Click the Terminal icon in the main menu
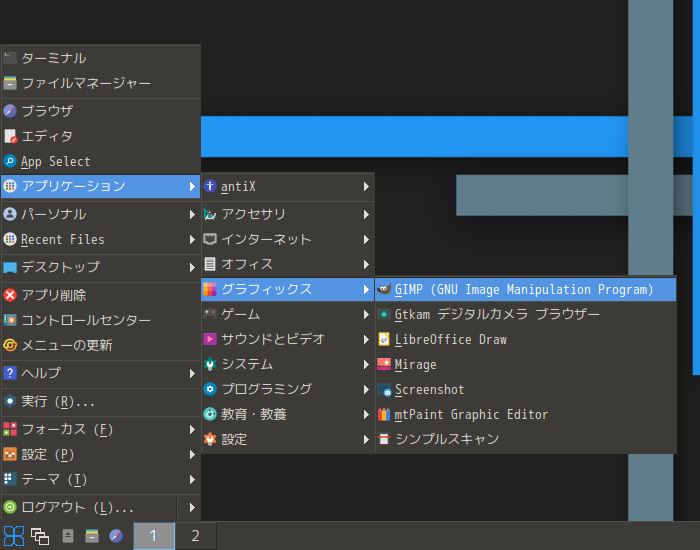 10,58
